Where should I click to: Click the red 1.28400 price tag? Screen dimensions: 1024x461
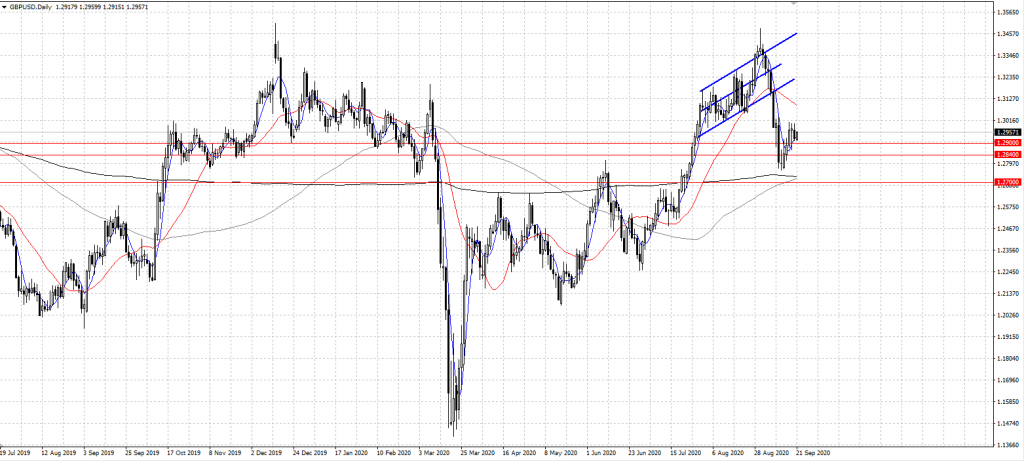1007,155
